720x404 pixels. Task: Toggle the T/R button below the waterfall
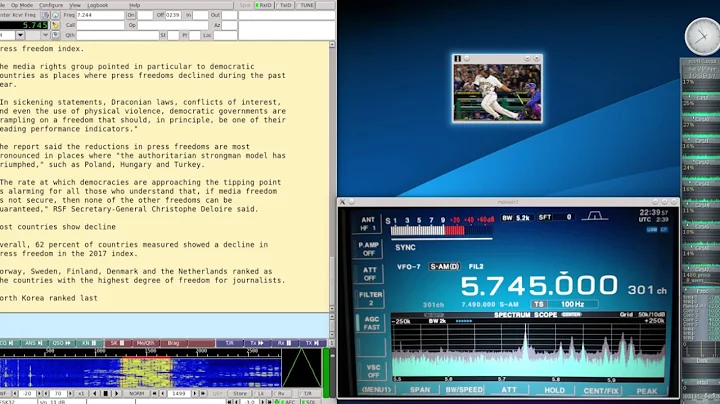(x=307, y=393)
